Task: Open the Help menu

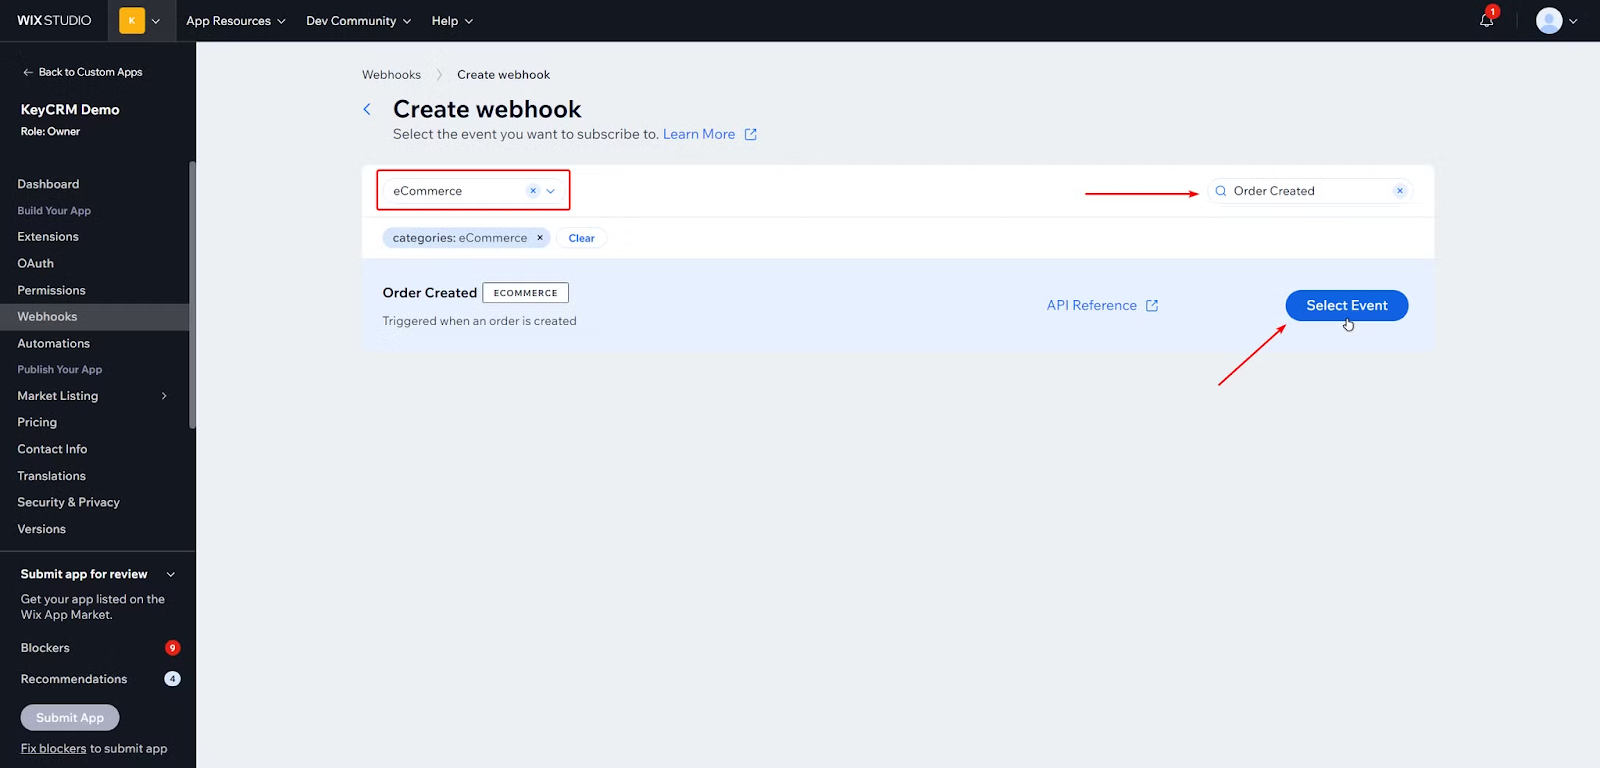Action: coord(452,21)
